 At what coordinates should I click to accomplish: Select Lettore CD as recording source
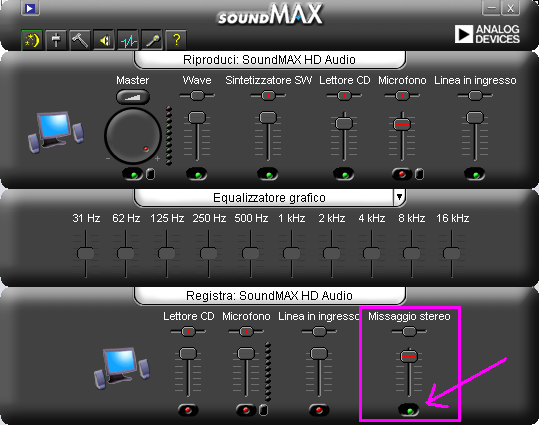(x=188, y=410)
